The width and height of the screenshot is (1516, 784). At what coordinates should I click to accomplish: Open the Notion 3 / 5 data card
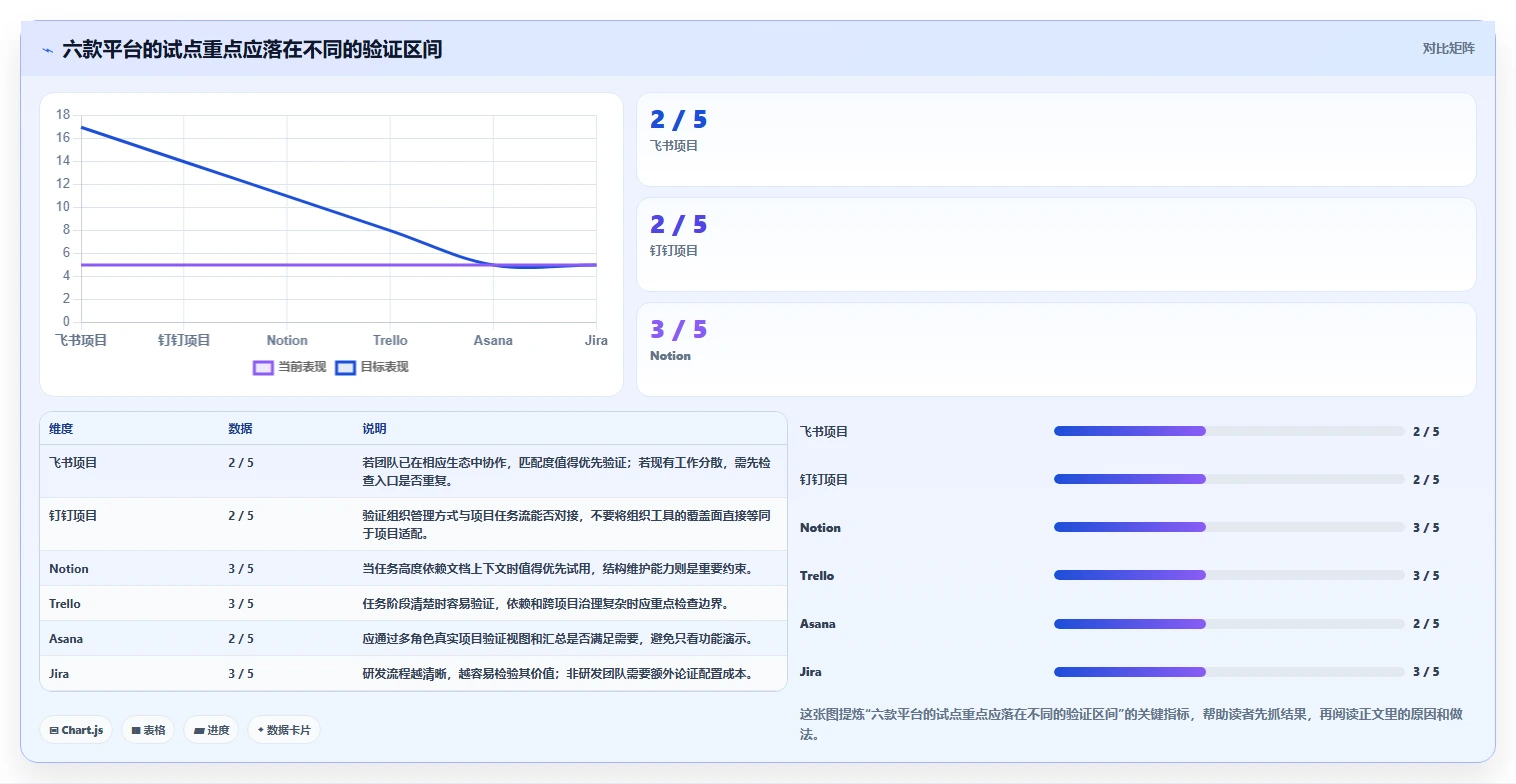coord(1056,350)
